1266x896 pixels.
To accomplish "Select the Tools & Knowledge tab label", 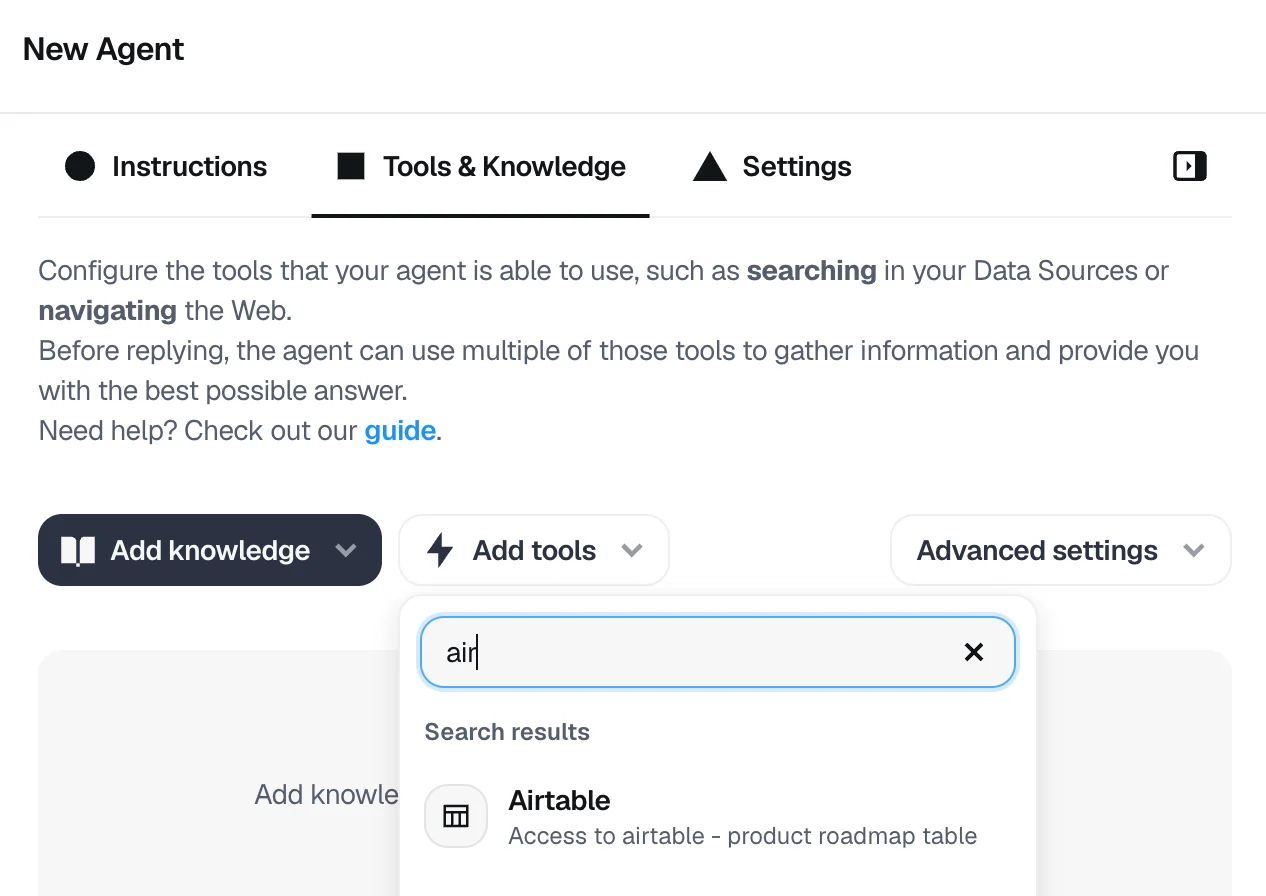I will 504,166.
